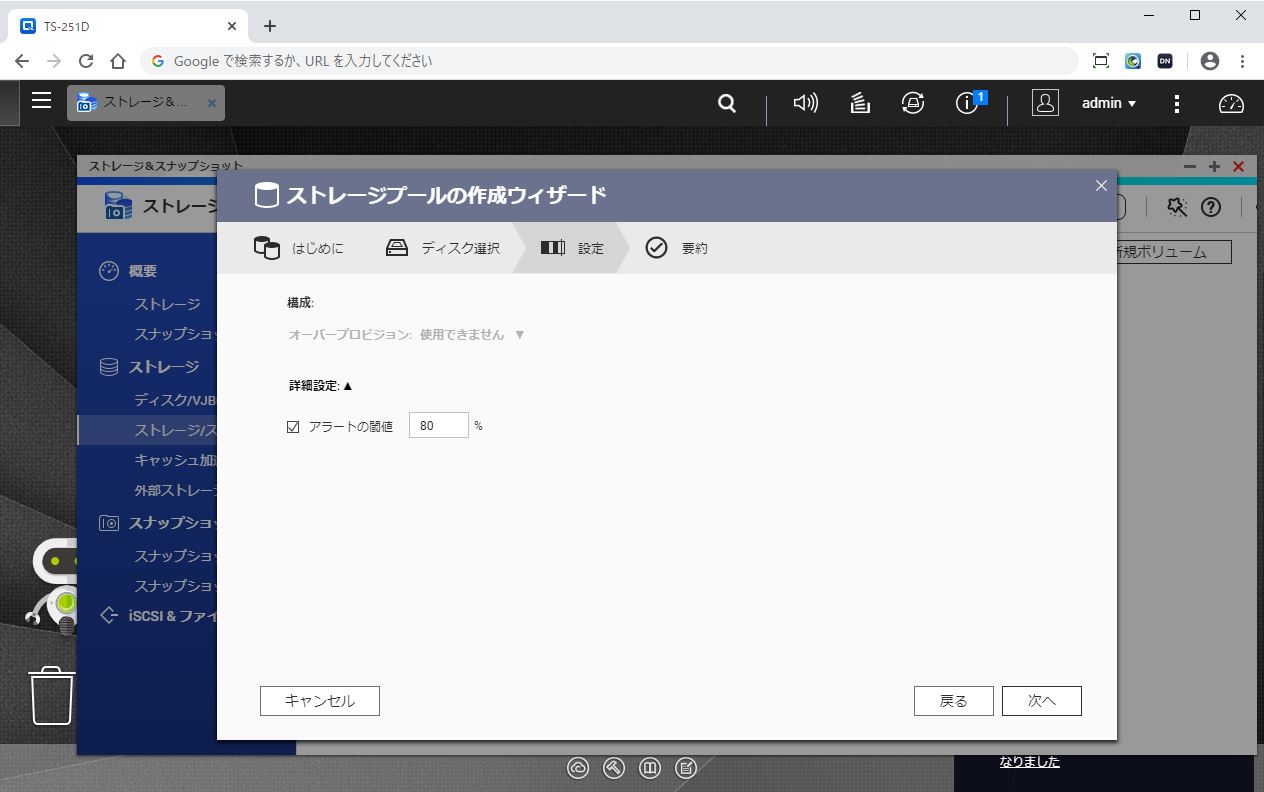Go to the ディスク選択 wizard step
The width and height of the screenshot is (1264, 792).
(x=442, y=248)
